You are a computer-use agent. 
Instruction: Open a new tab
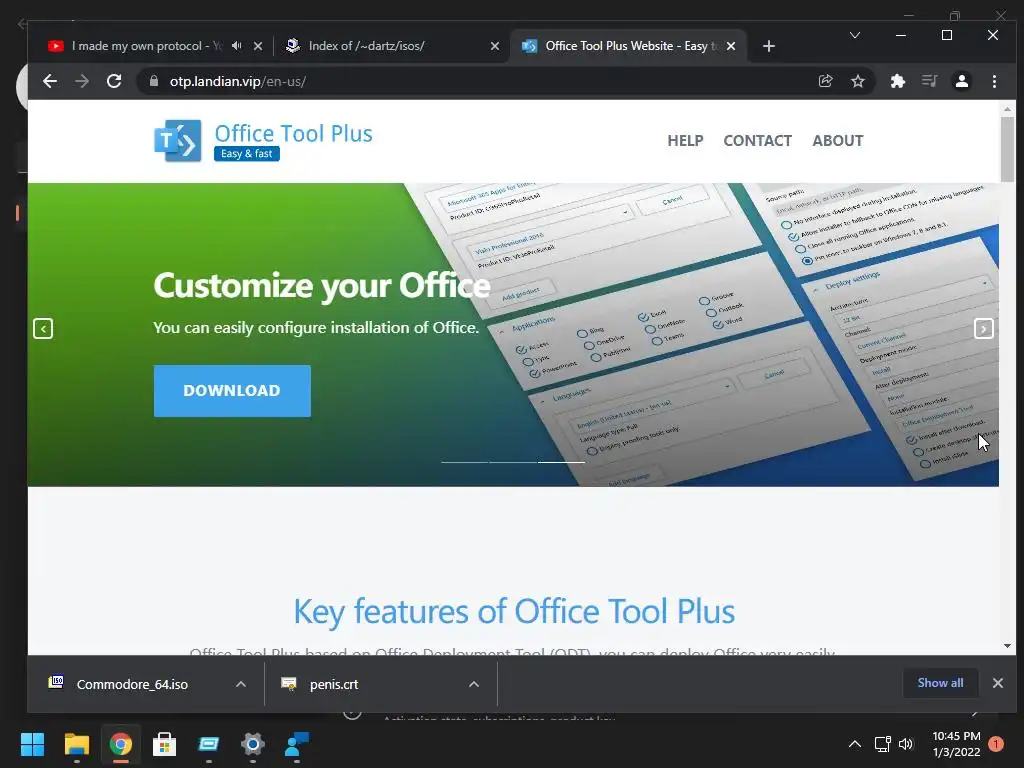tap(769, 46)
